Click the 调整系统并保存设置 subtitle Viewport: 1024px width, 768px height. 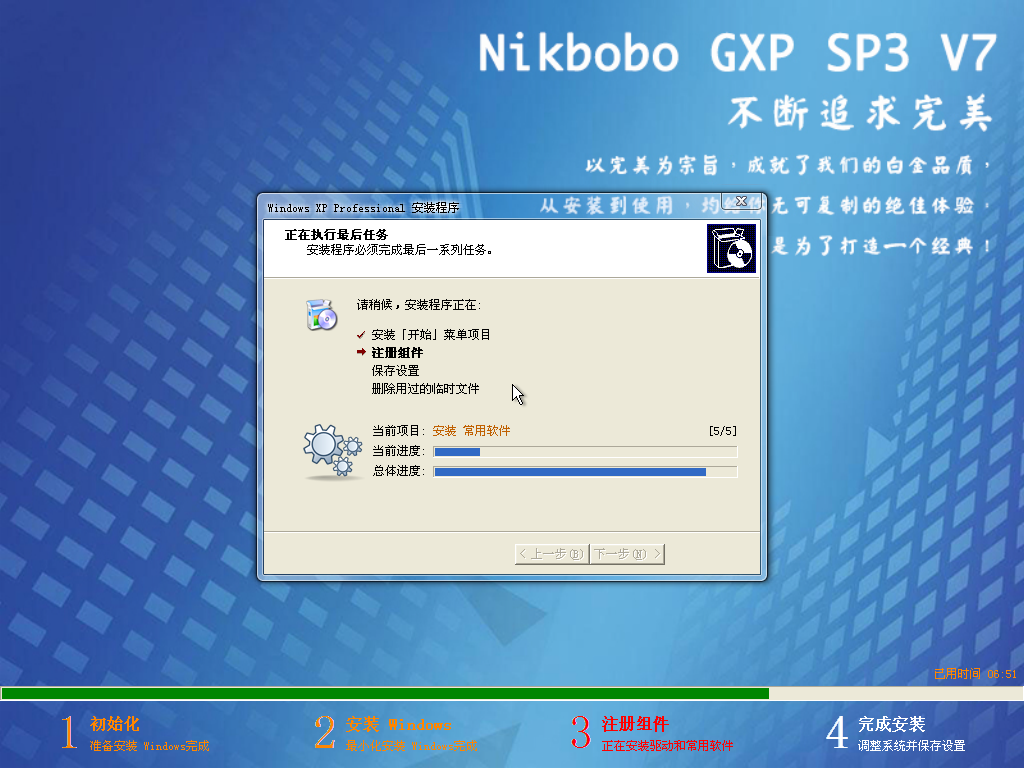click(912, 746)
